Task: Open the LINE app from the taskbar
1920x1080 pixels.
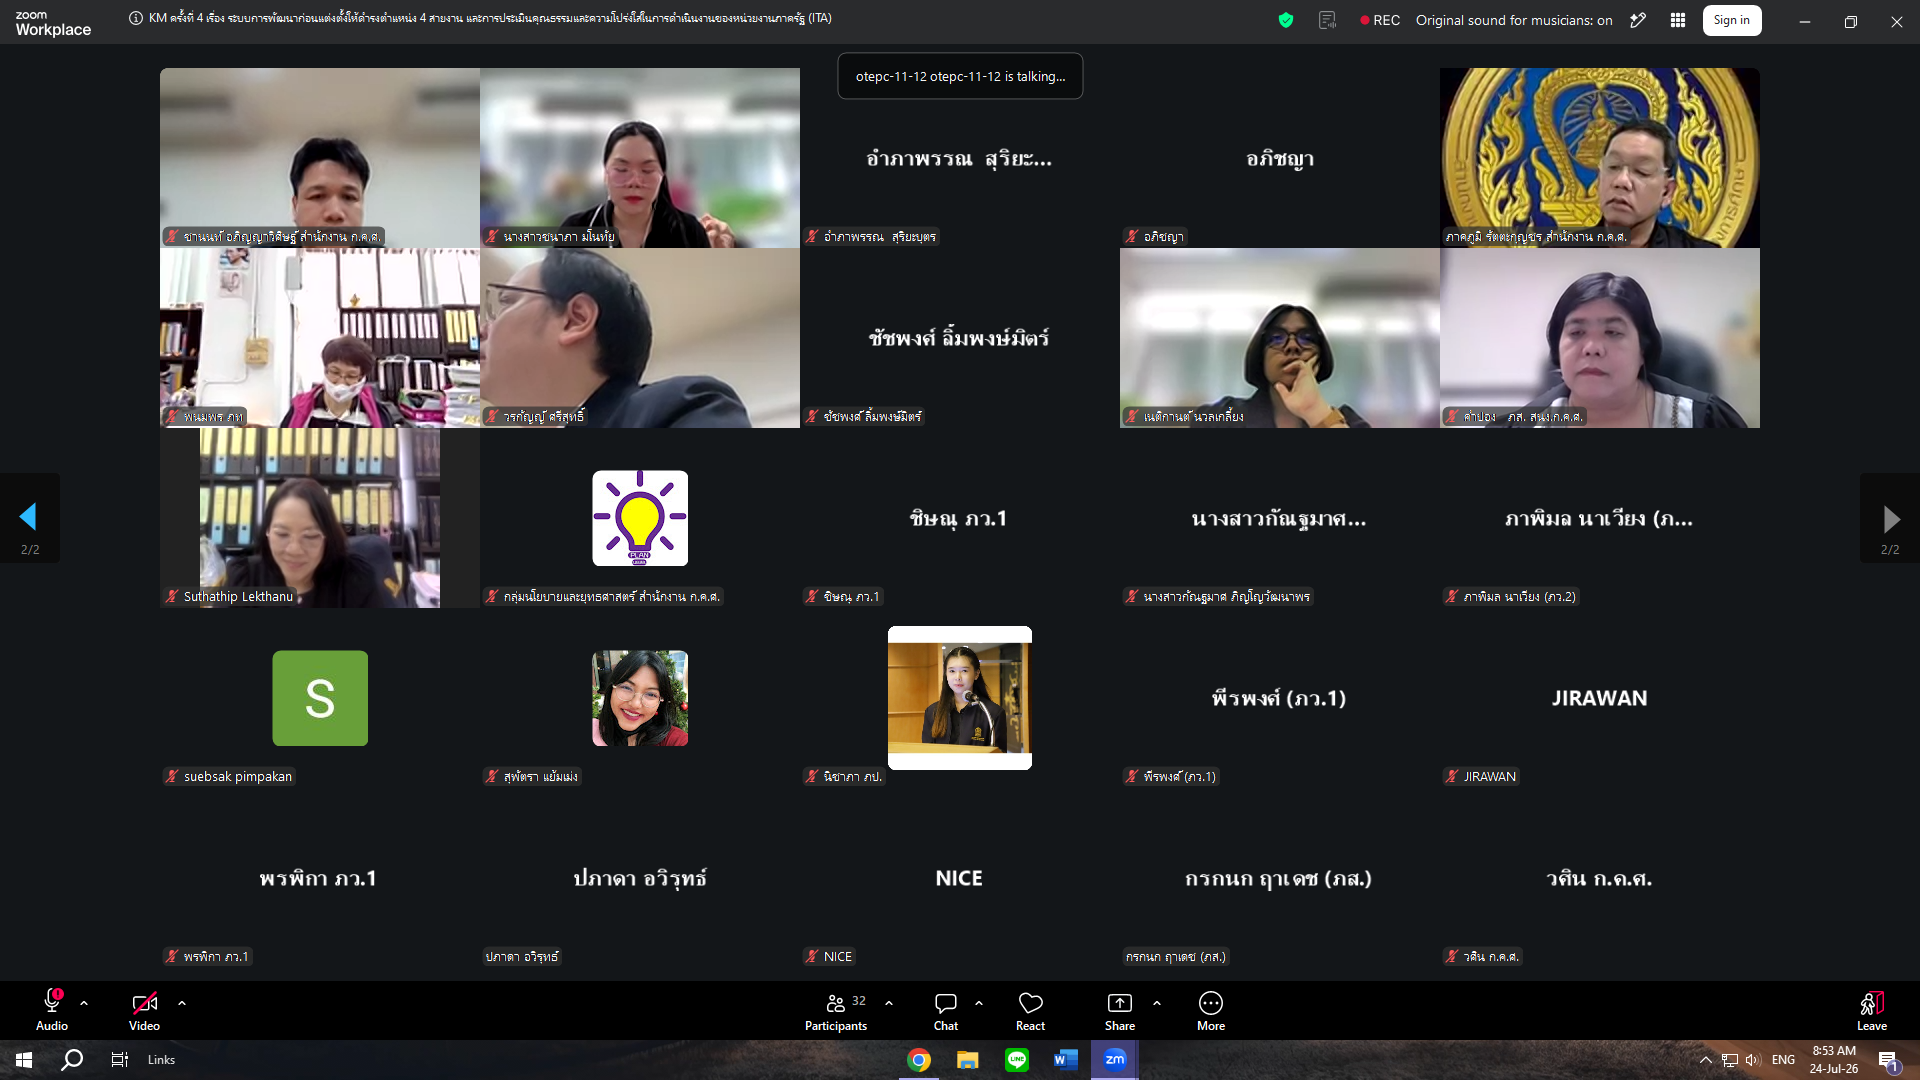Action: 1016,1060
